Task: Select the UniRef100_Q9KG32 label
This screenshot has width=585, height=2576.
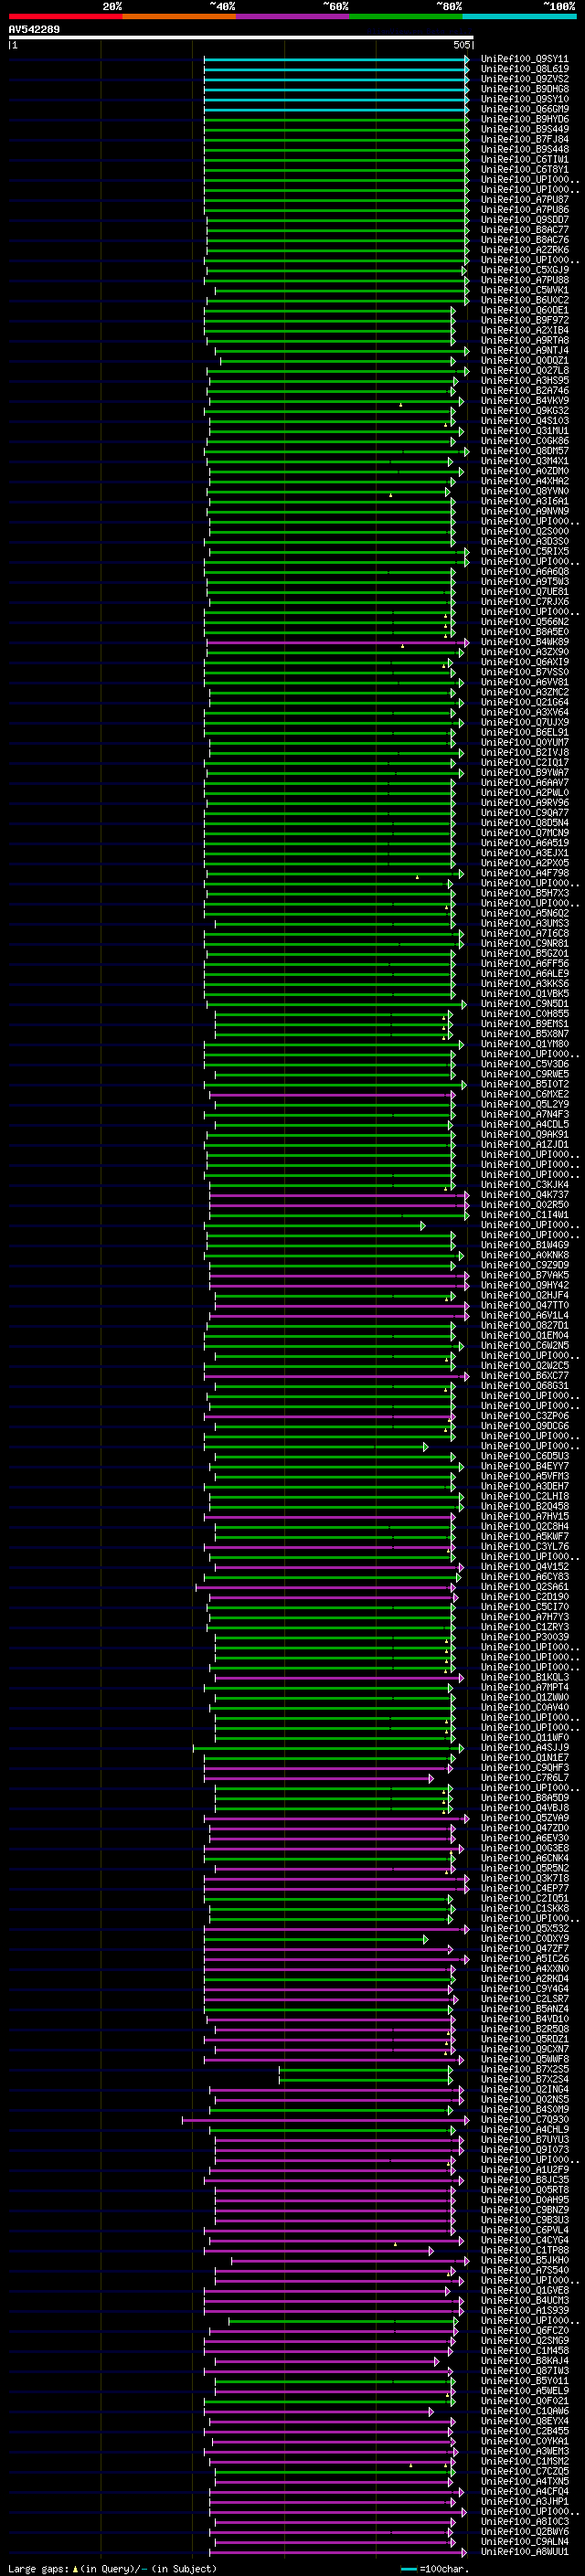Action: point(524,411)
